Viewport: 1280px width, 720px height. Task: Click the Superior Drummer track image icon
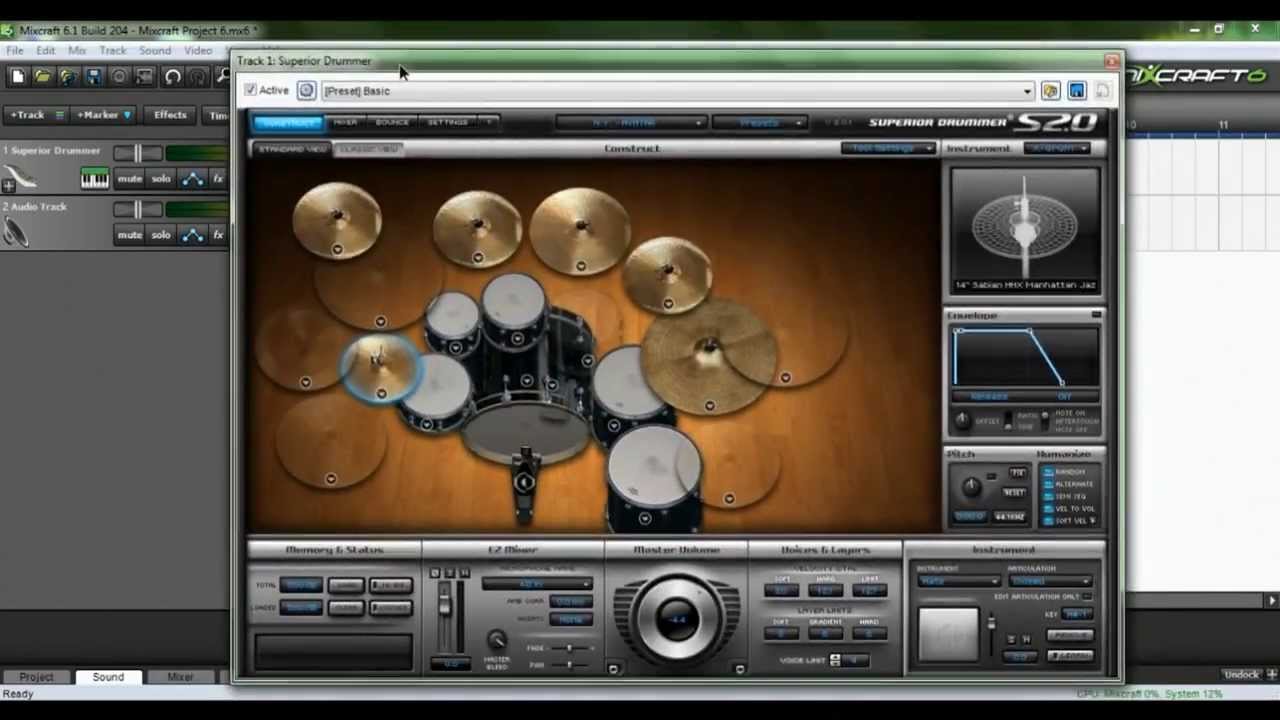click(20, 178)
